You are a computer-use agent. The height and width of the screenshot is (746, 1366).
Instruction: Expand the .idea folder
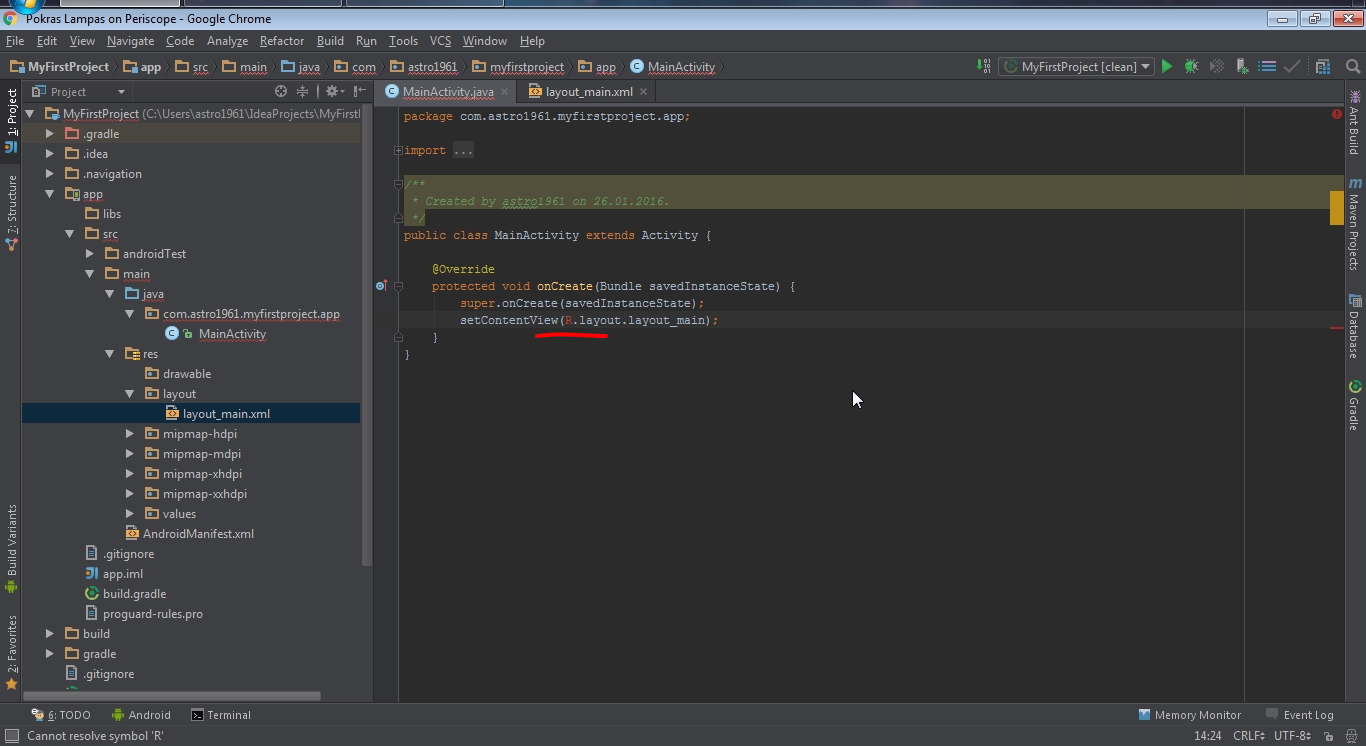[x=50, y=154]
